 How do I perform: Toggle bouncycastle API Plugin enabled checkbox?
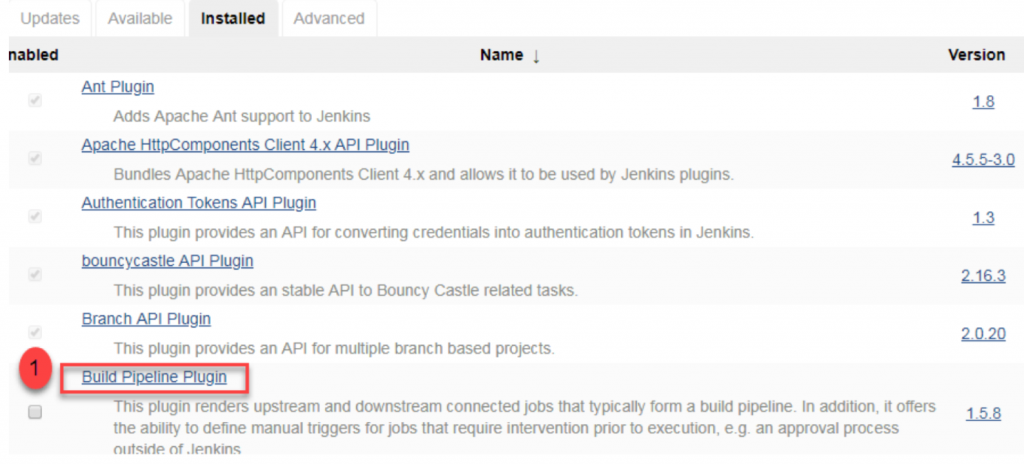click(35, 274)
